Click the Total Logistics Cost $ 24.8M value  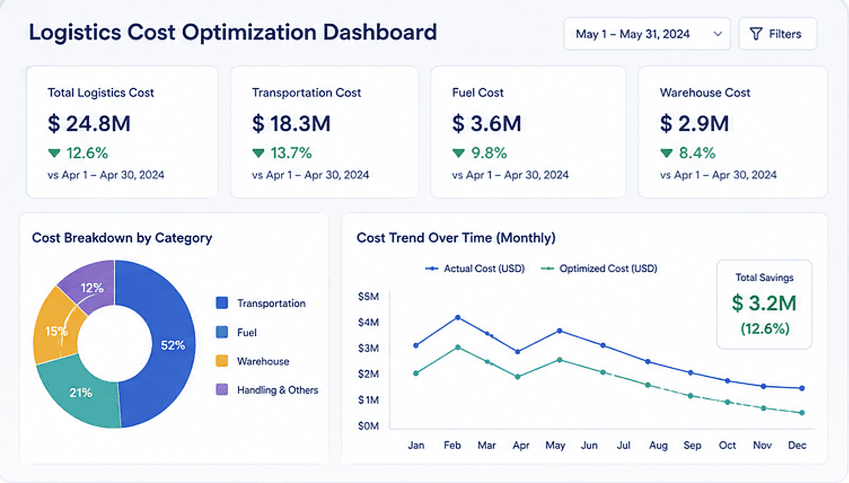coord(89,123)
